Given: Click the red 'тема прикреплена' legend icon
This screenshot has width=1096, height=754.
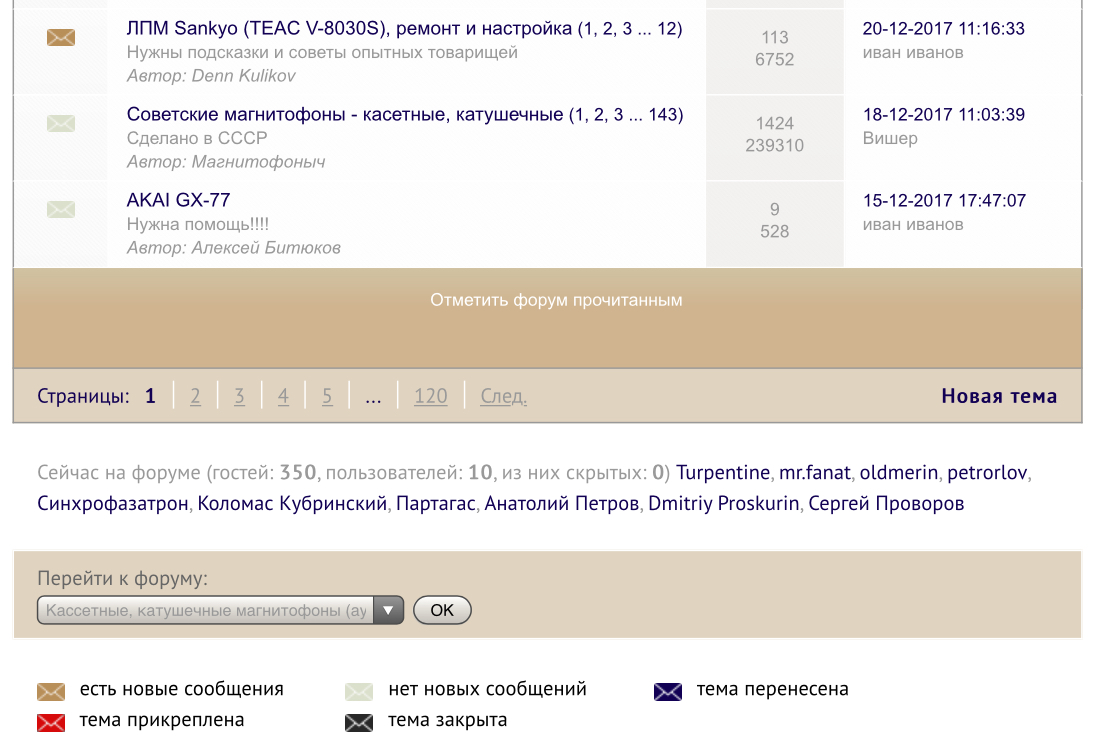Looking at the screenshot, I should (51, 722).
